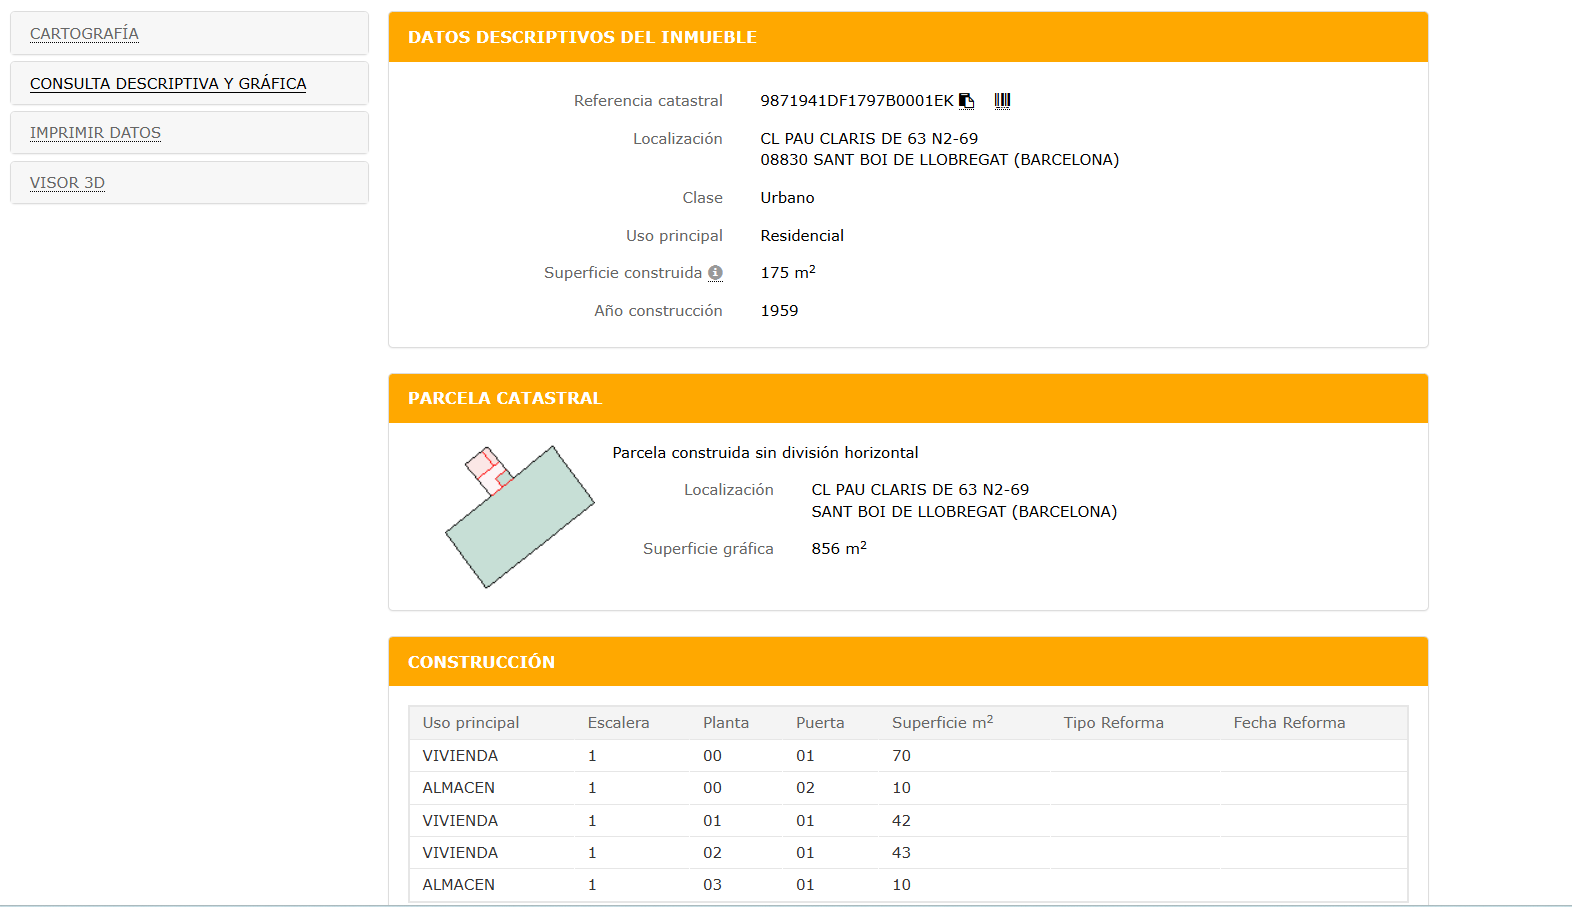Click the barcode icon beside the reference
1572x907 pixels.
[1002, 101]
